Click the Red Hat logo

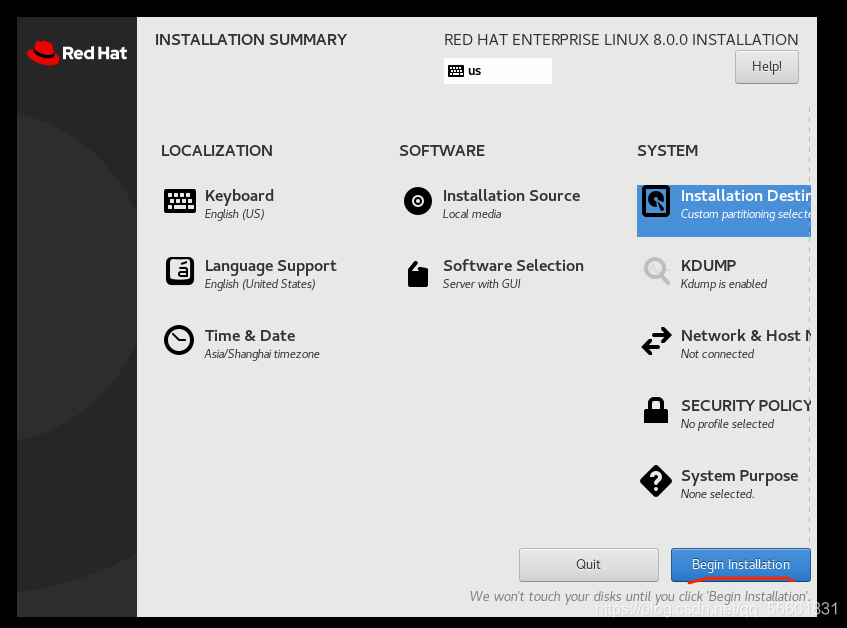point(77,53)
